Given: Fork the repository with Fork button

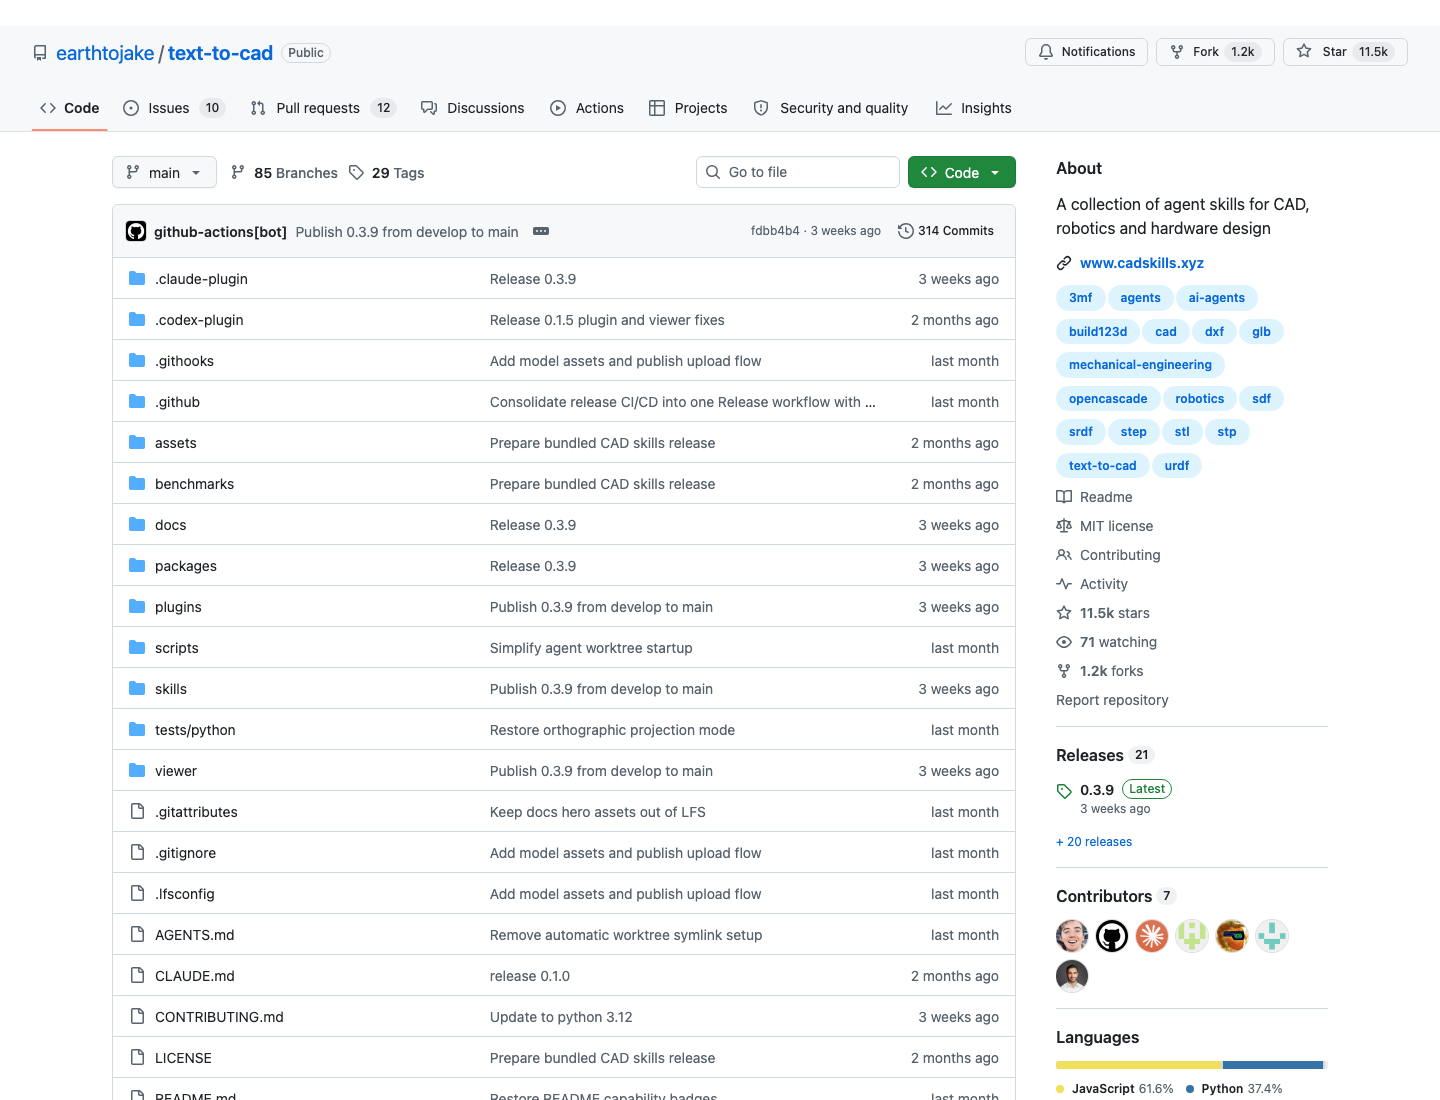Looking at the screenshot, I should [x=1215, y=52].
